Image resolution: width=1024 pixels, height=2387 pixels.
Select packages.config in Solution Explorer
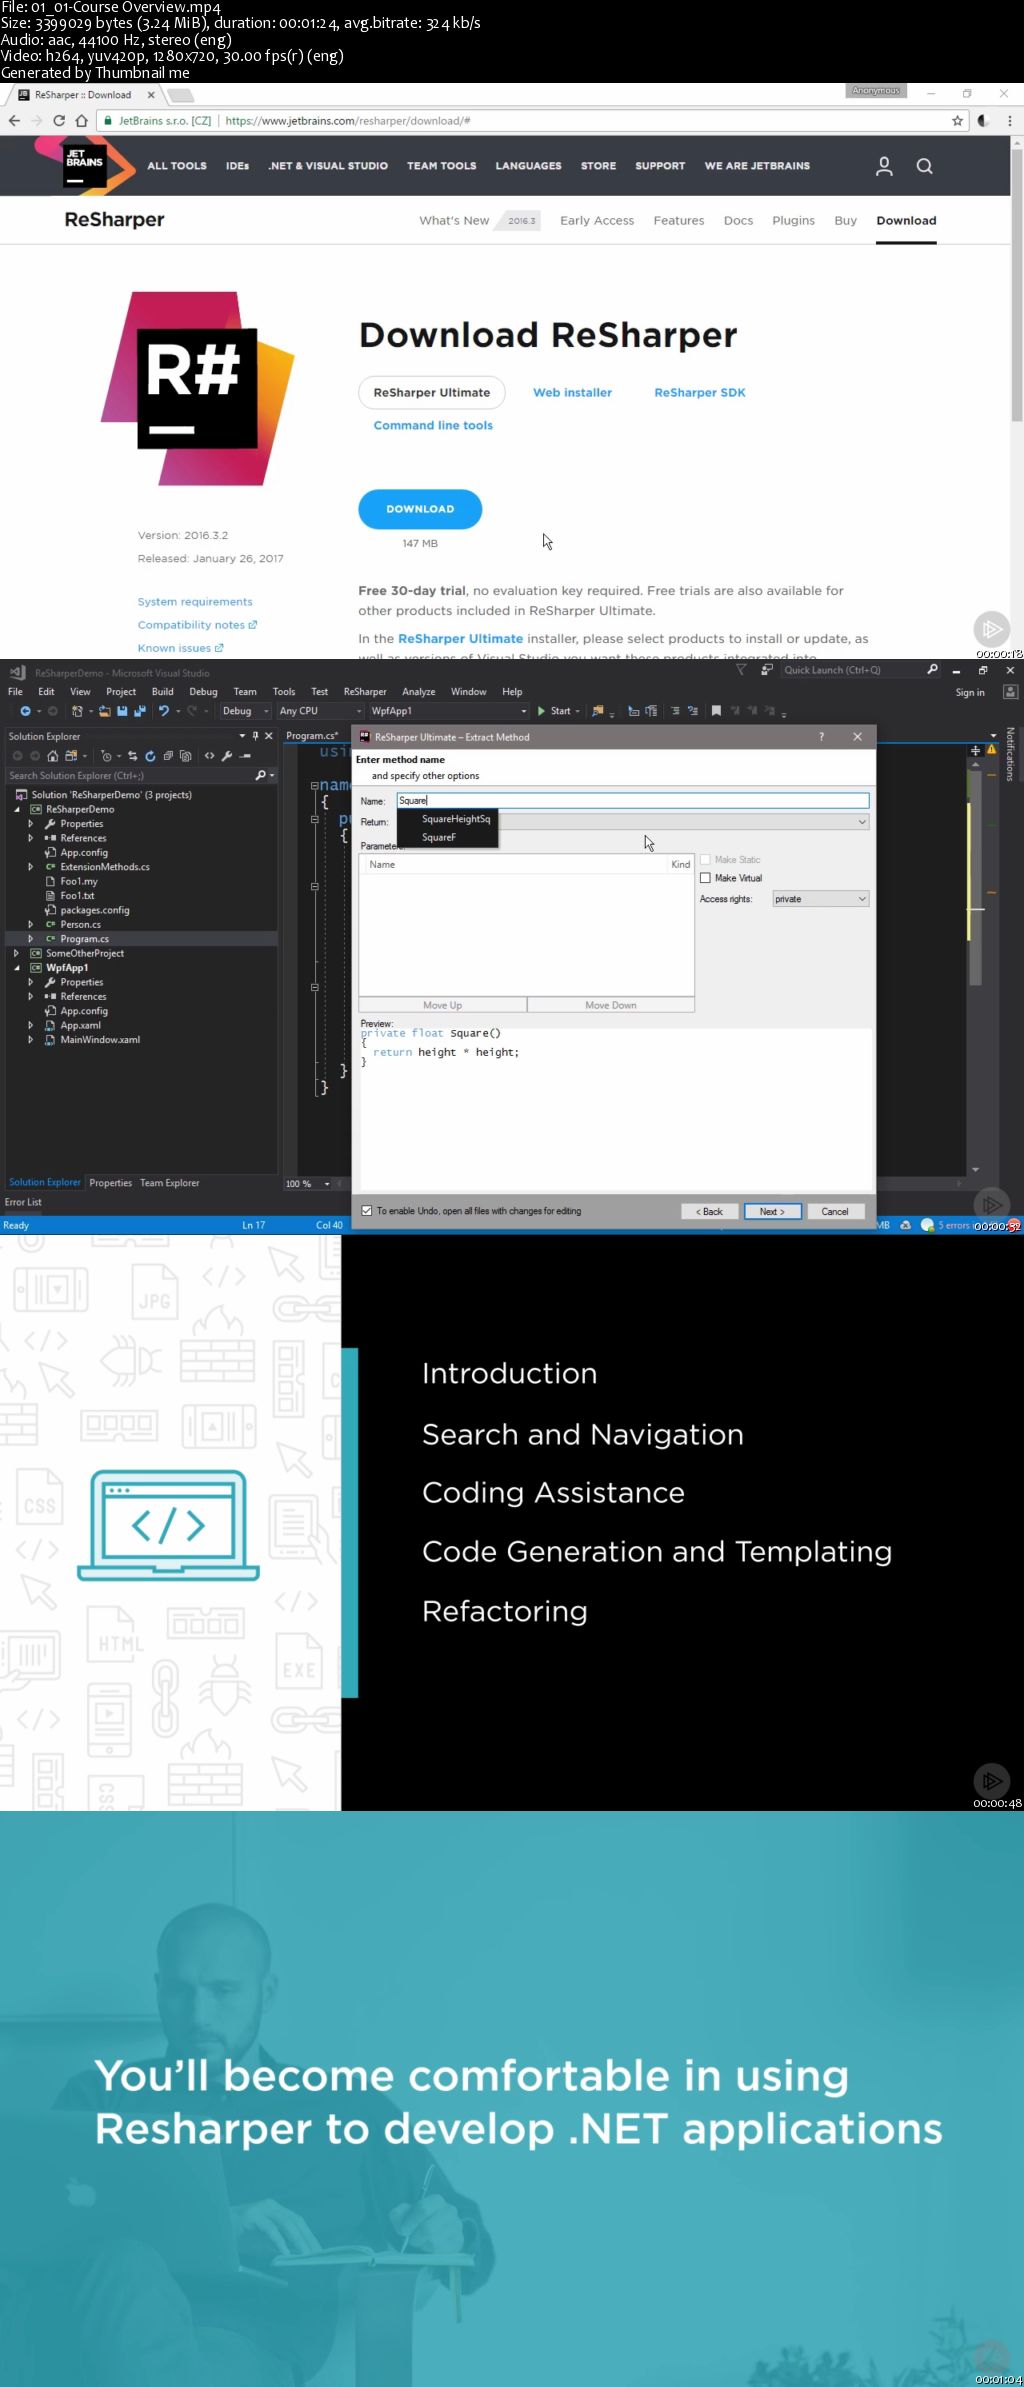[x=95, y=910]
